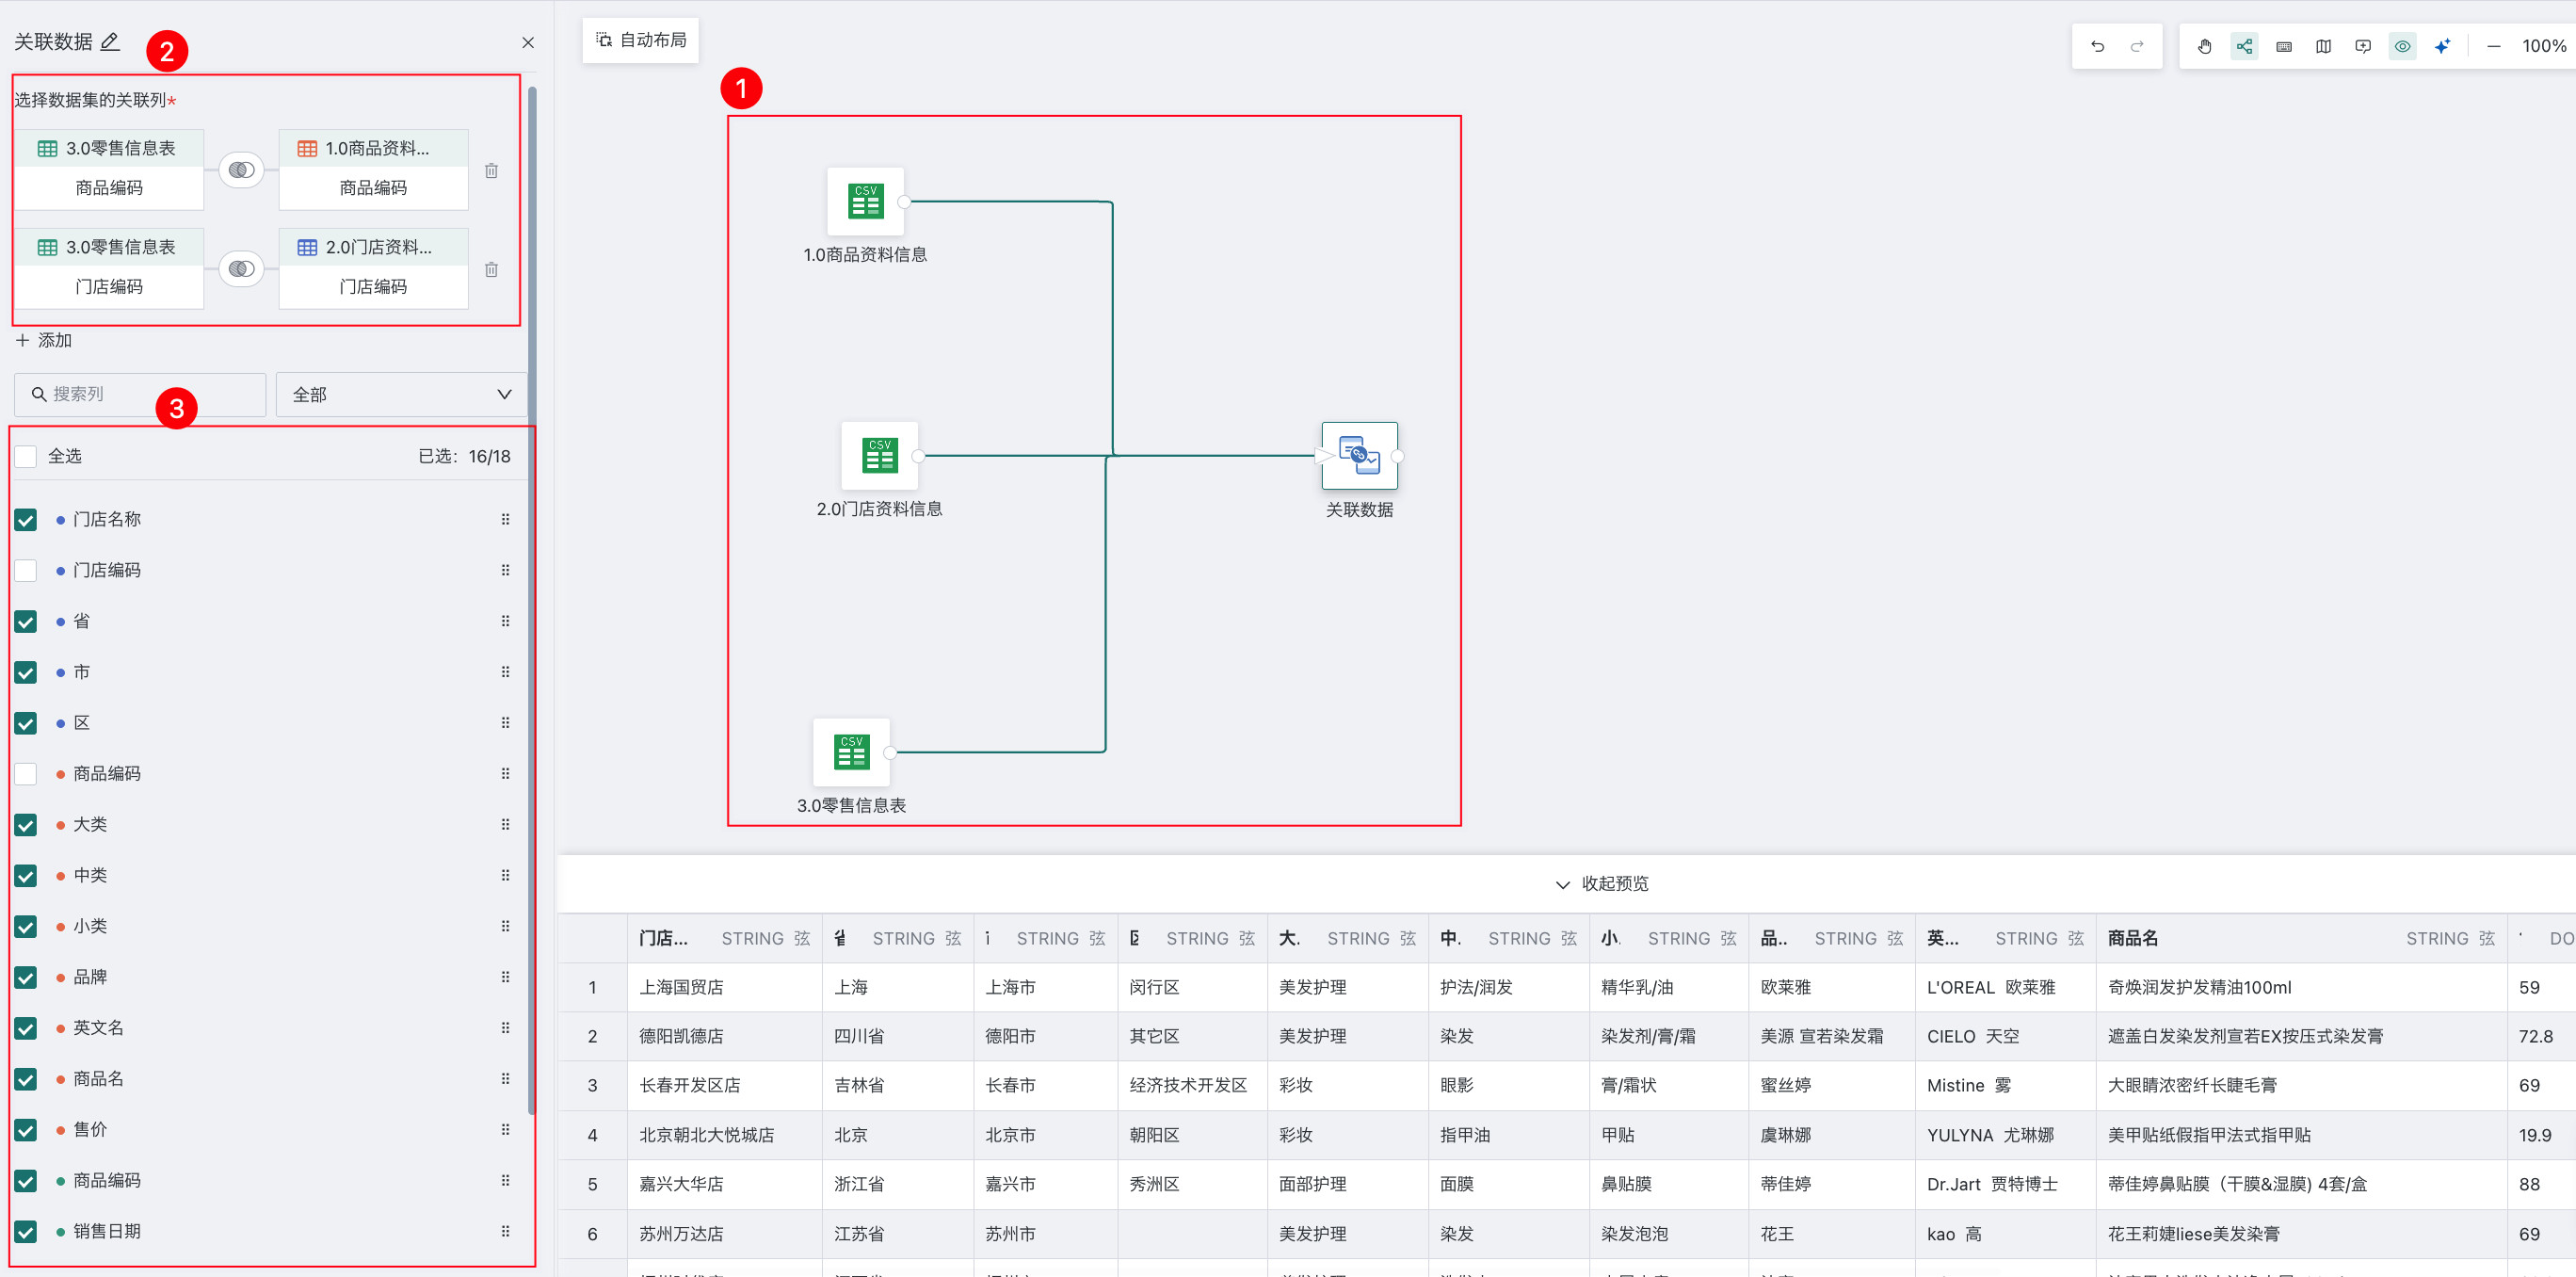Enable the unchecked 门店编码 column checkbox
This screenshot has width=2576, height=1277.
pos(26,570)
